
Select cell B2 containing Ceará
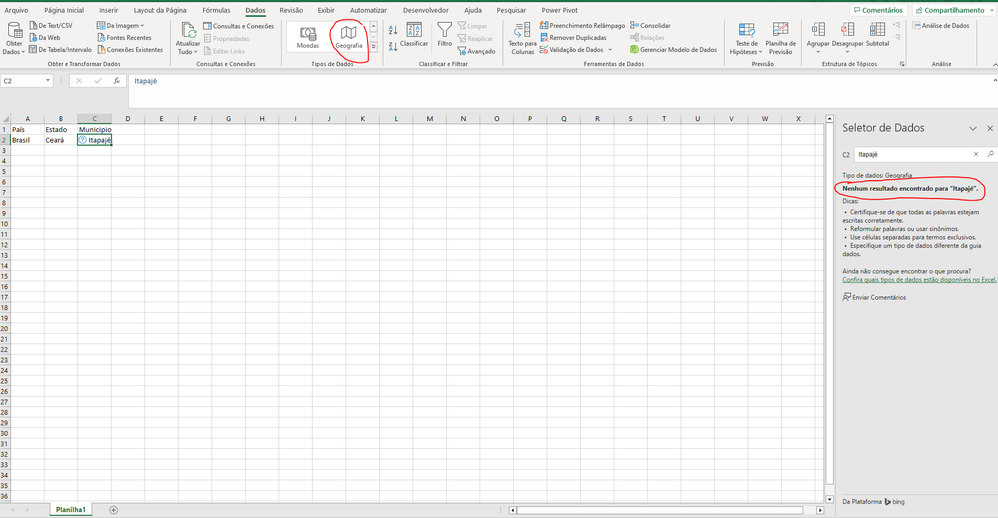point(60,140)
